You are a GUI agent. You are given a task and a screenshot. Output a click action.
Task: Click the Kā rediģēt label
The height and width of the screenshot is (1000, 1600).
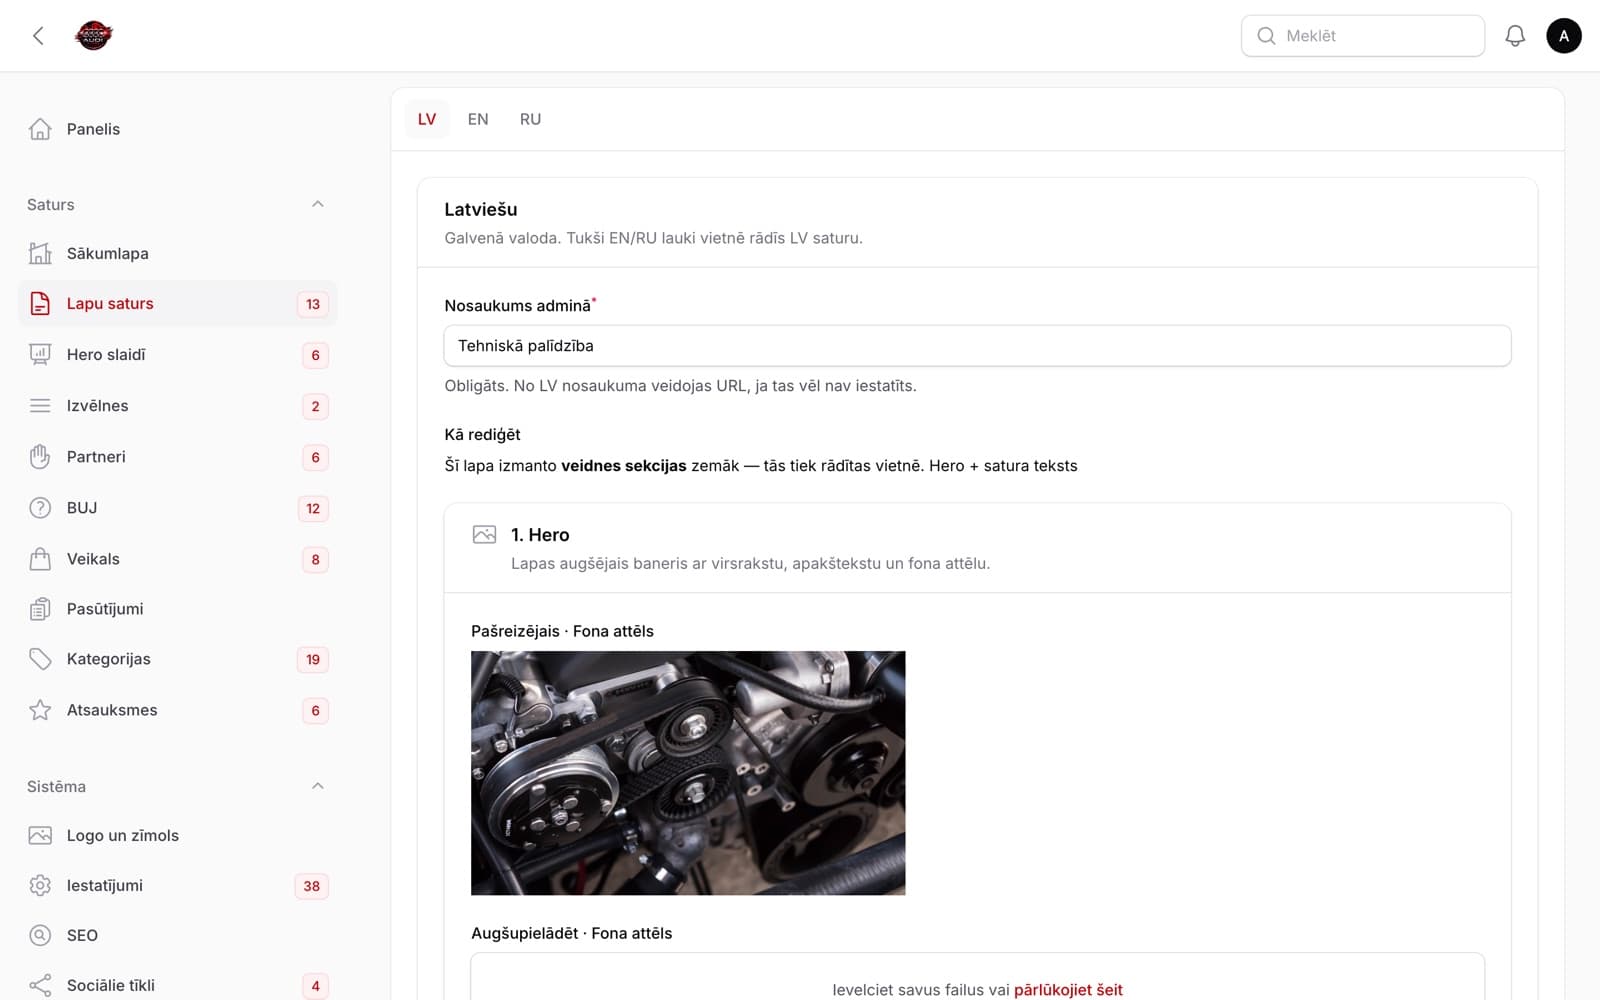[482, 435]
